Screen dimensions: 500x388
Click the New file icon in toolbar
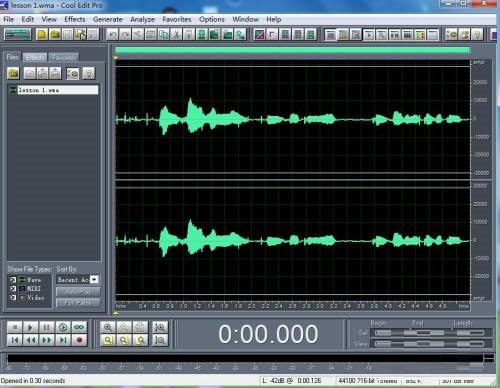point(42,34)
